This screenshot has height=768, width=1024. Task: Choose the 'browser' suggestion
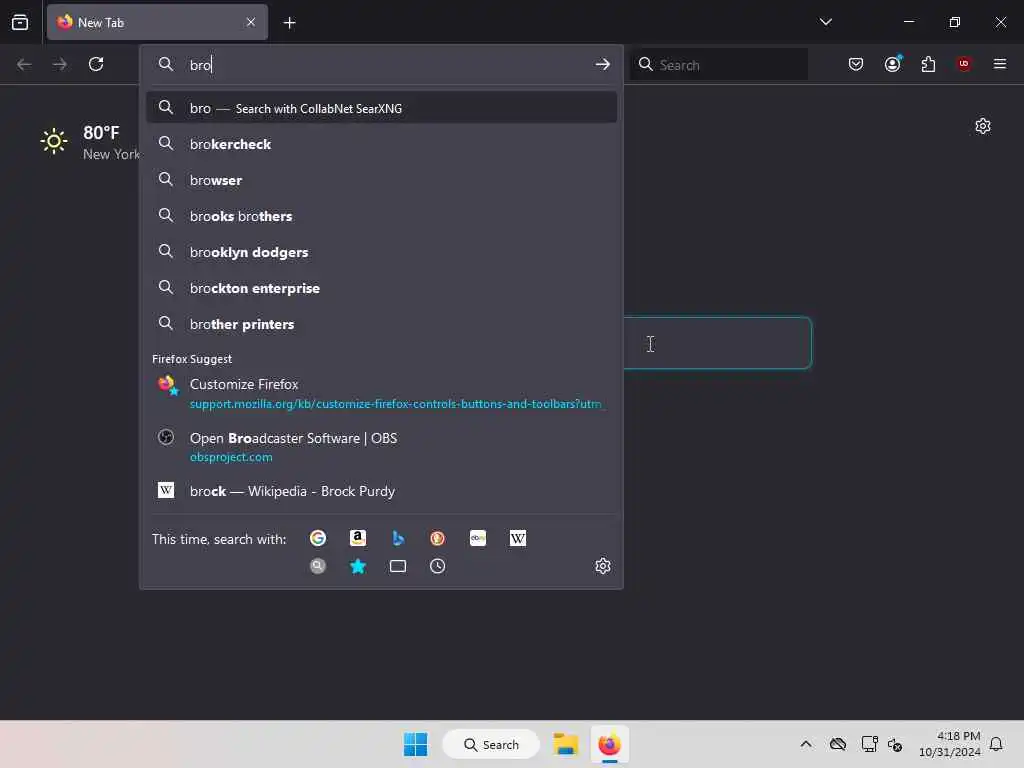(381, 180)
